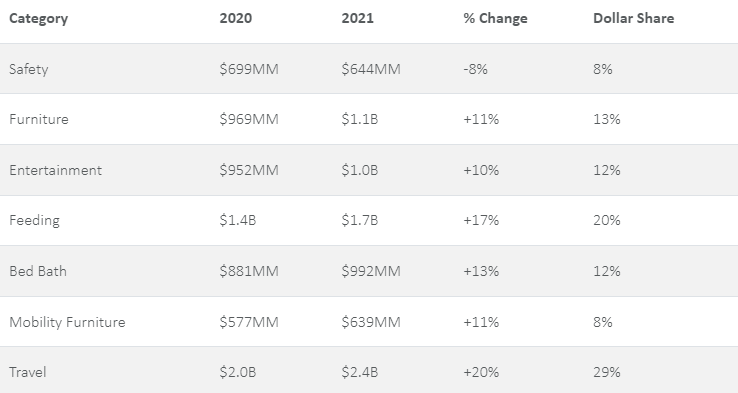Click the +17% Feeding change value

click(x=481, y=220)
